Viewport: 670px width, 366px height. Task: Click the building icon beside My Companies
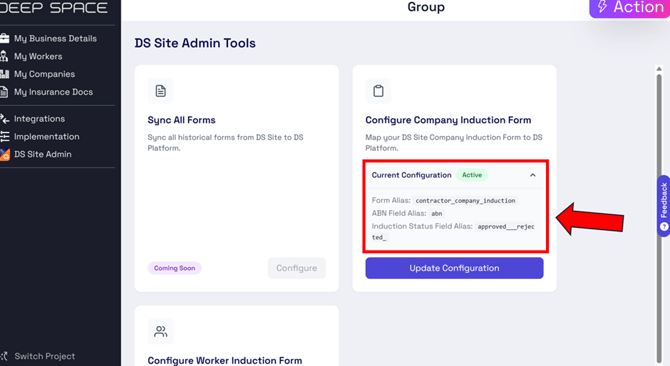[x=4, y=74]
